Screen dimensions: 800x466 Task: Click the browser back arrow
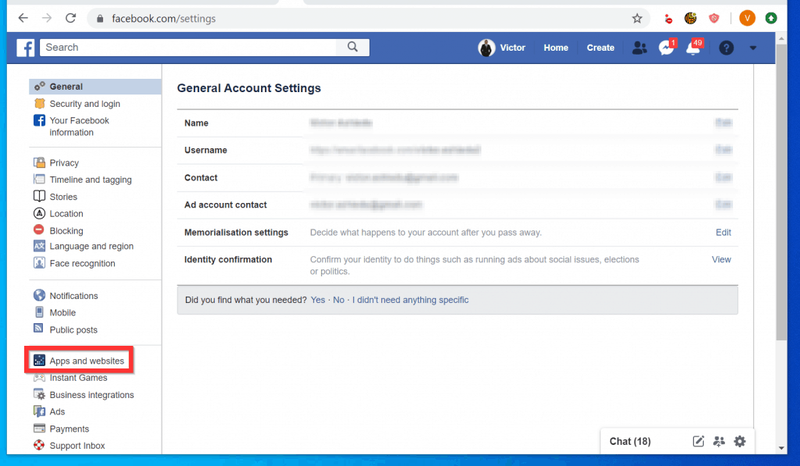tap(23, 18)
